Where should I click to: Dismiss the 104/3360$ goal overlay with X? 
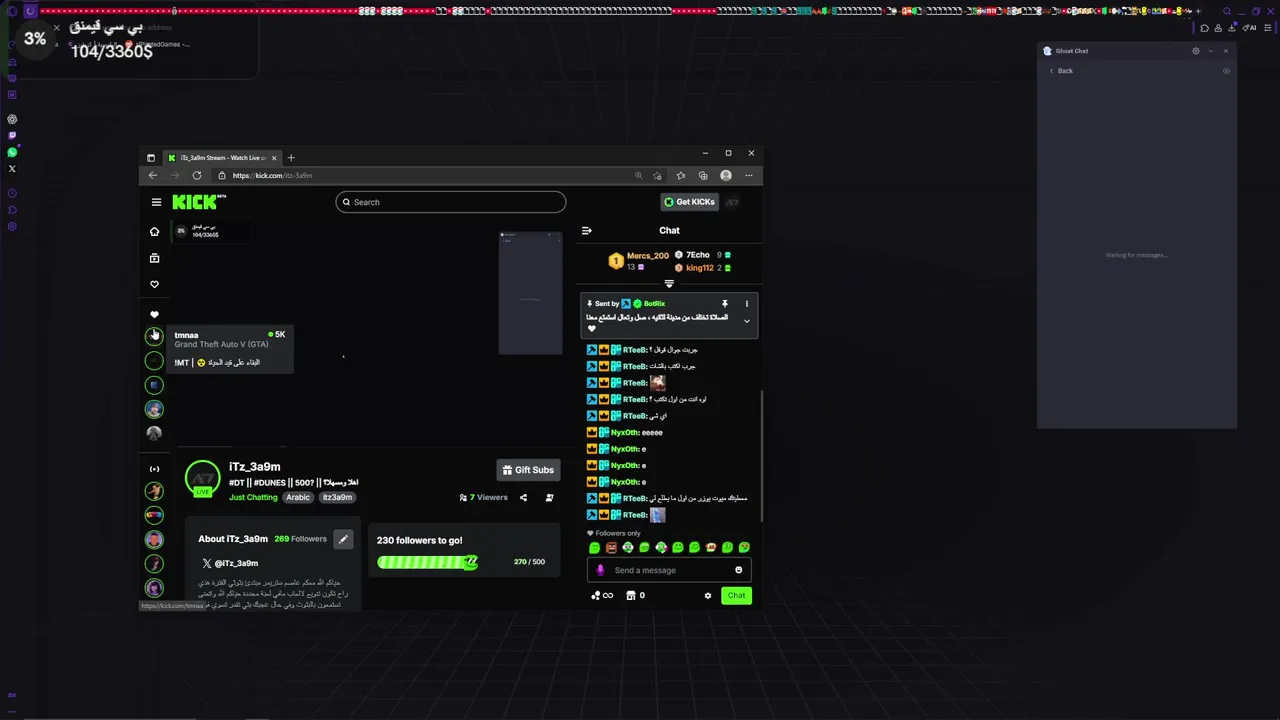(57, 28)
